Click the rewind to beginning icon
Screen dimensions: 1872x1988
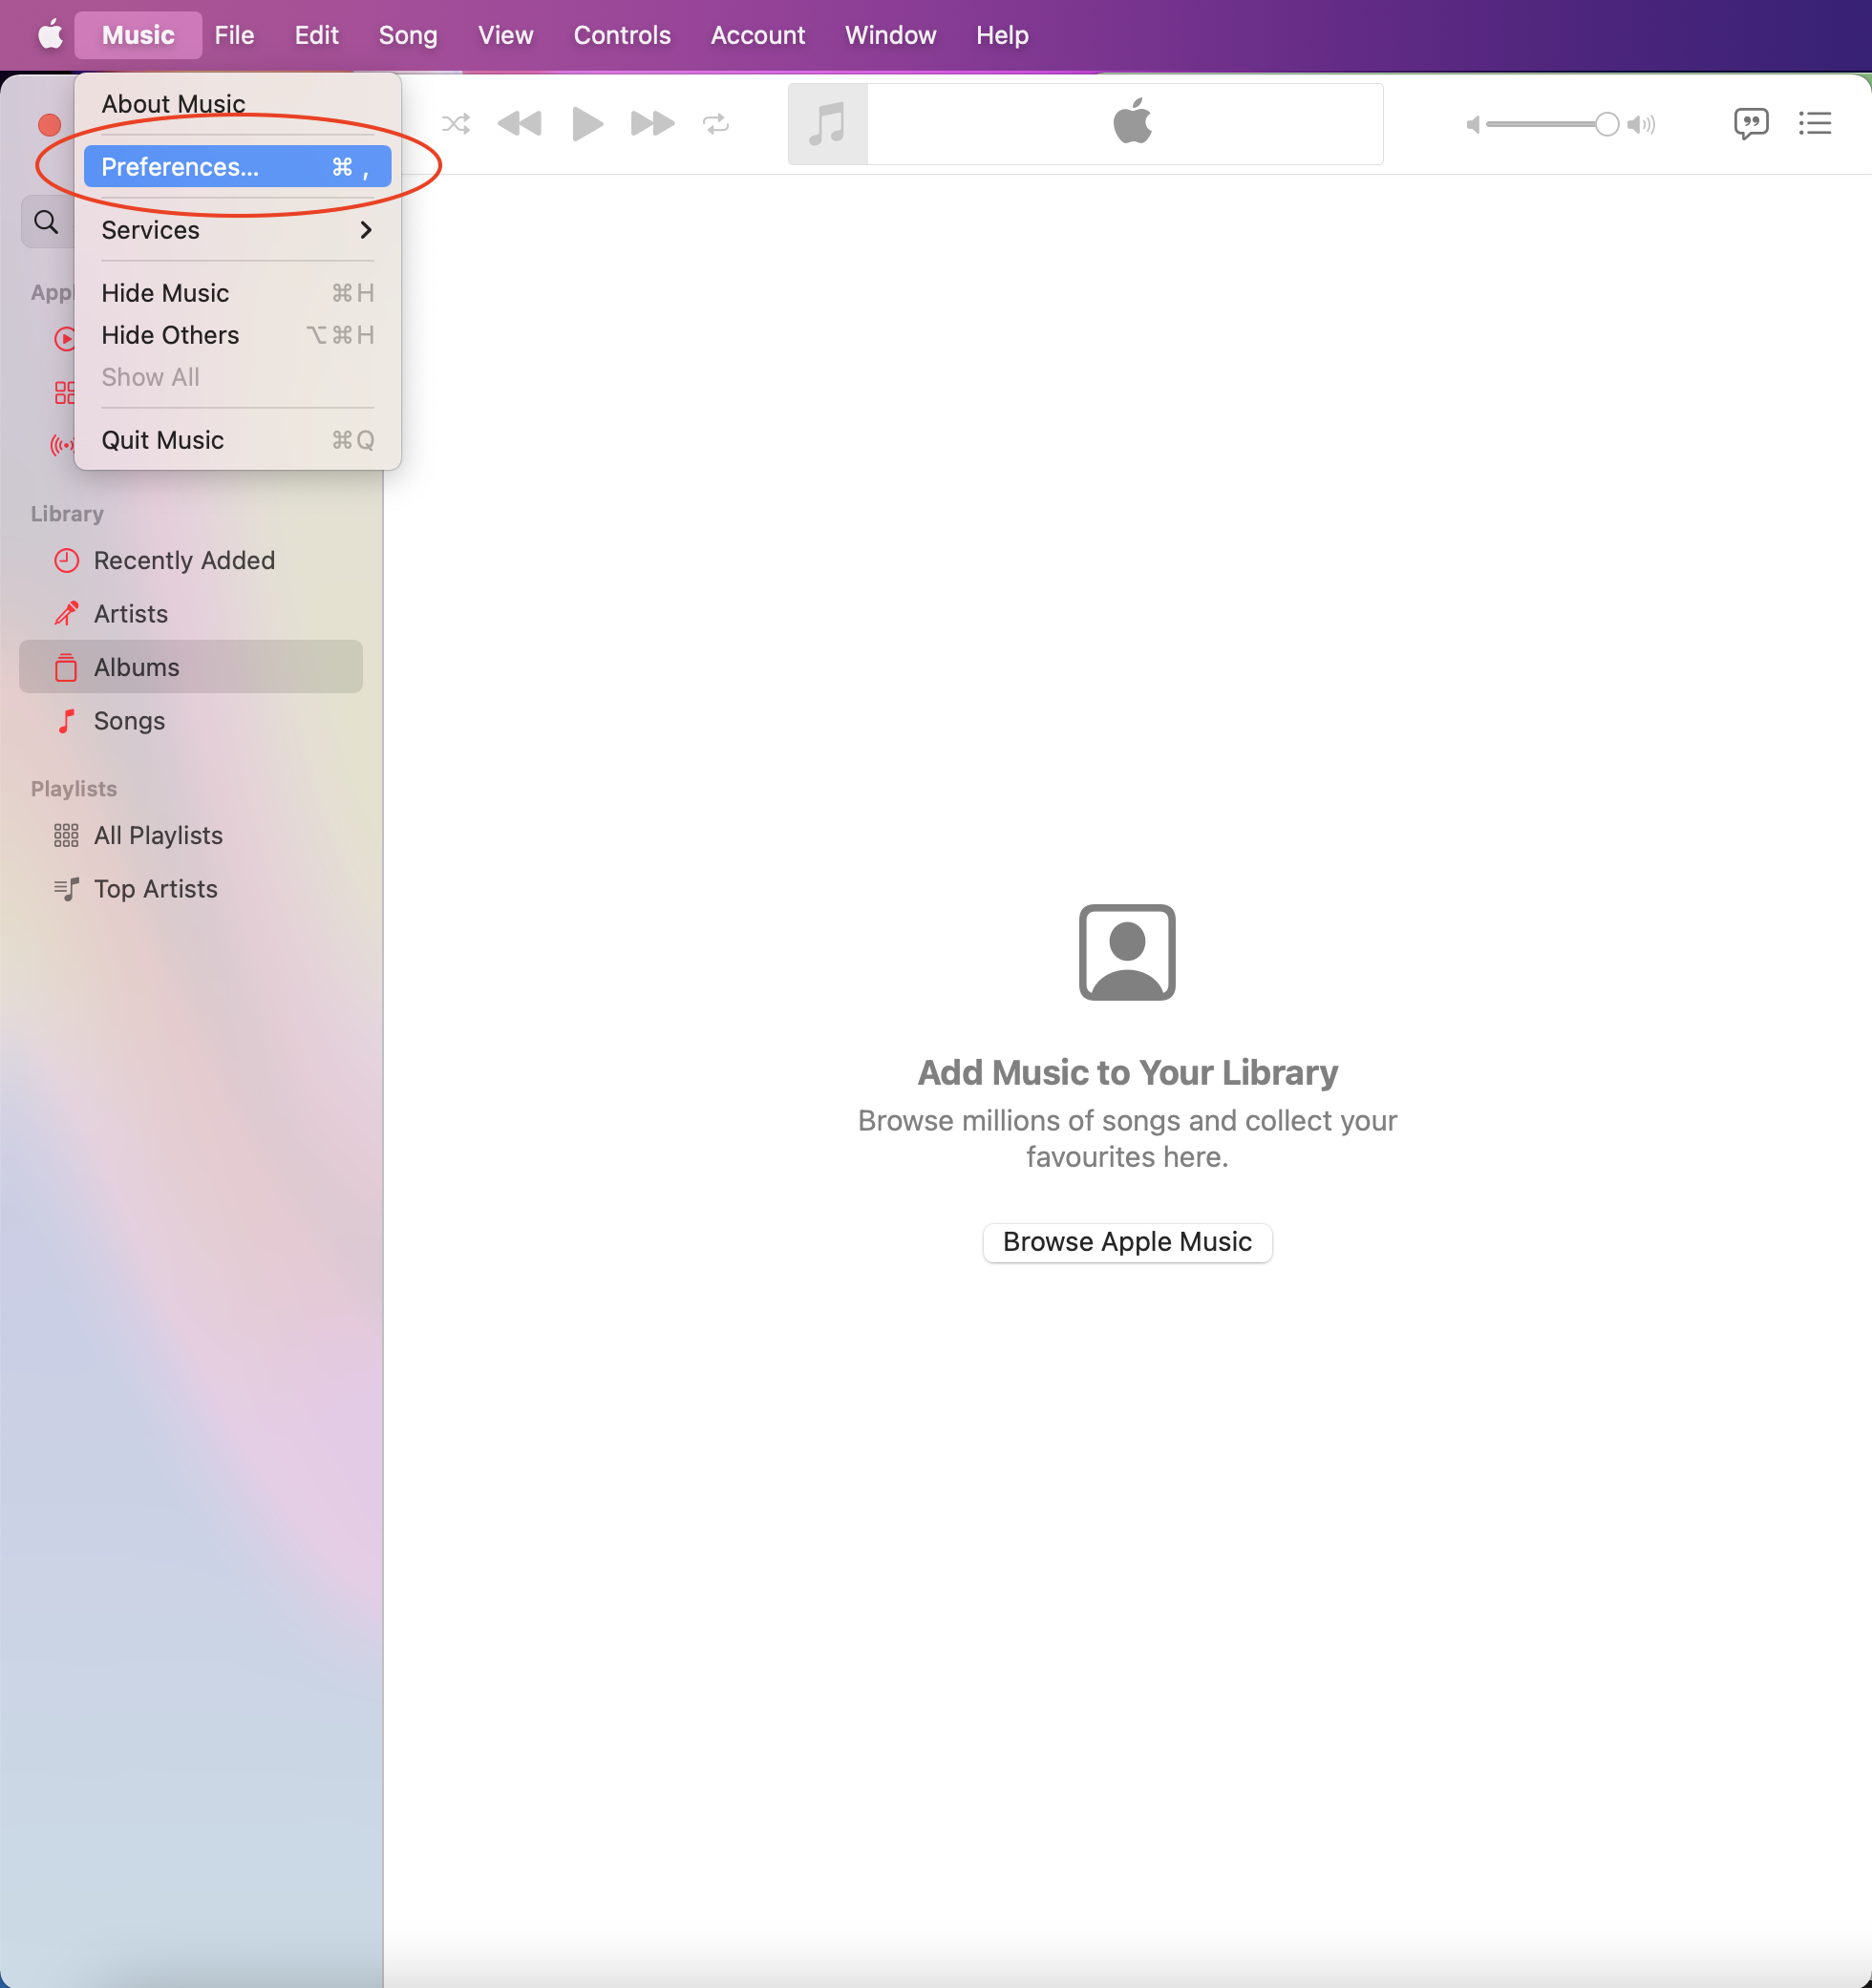(x=522, y=123)
